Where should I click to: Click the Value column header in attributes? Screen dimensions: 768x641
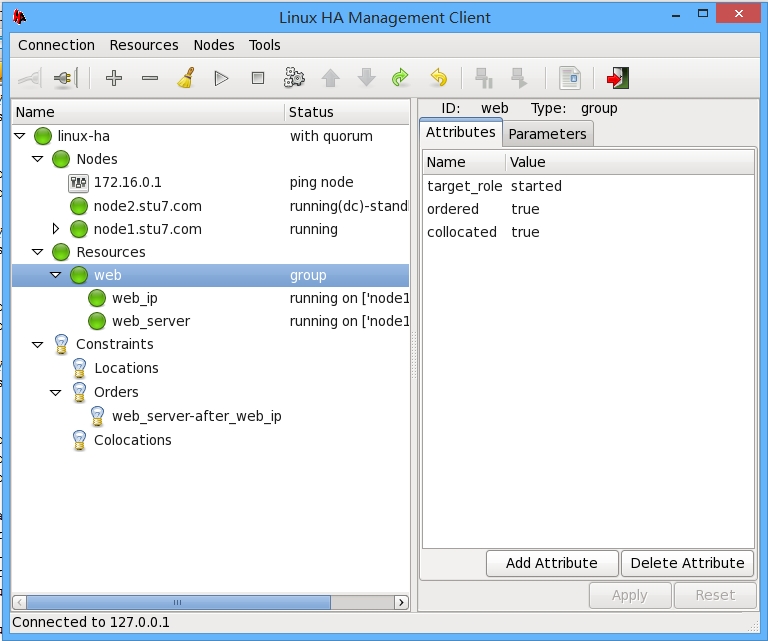[629, 162]
